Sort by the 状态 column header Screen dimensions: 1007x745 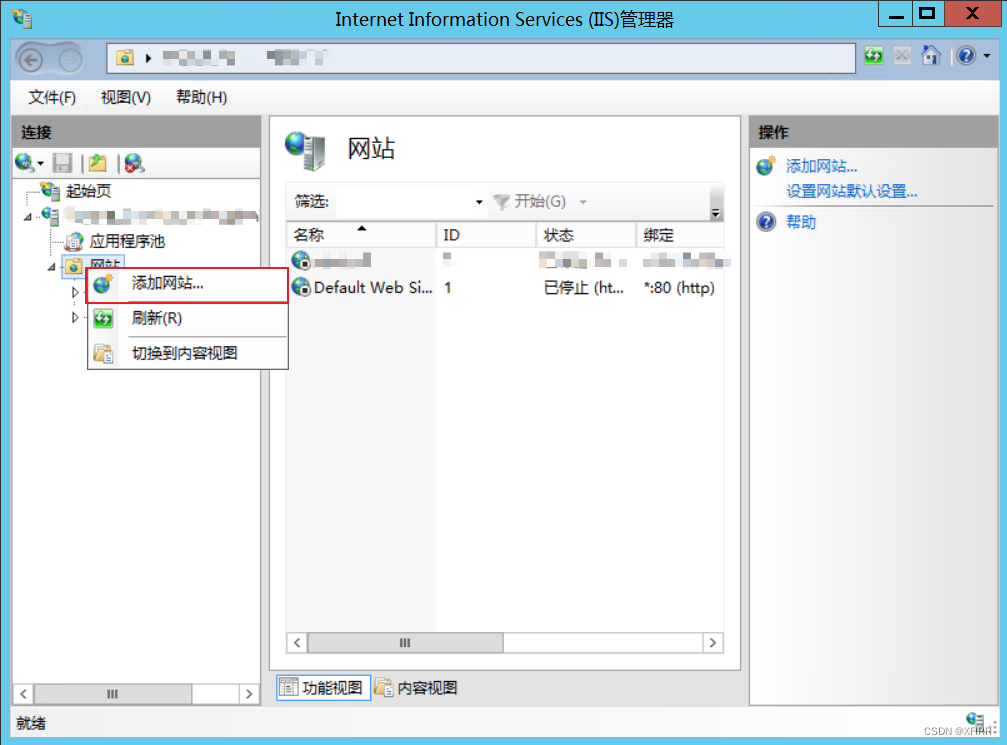[586, 235]
